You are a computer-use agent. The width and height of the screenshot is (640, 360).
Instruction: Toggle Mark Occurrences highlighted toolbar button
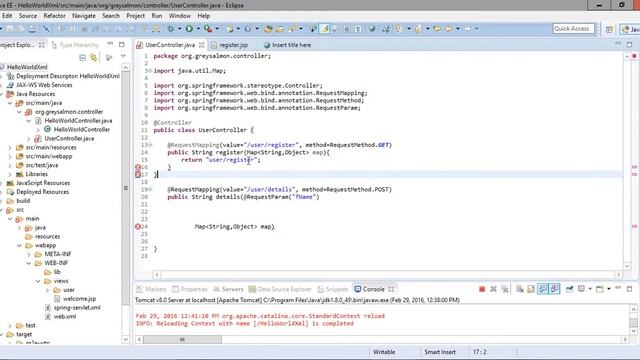pos(324,29)
